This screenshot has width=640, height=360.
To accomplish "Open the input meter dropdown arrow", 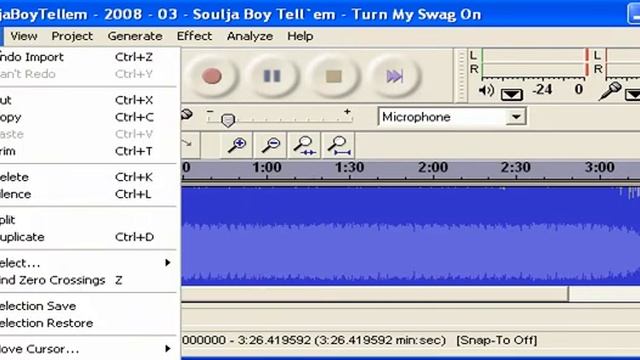I will pyautogui.click(x=633, y=95).
